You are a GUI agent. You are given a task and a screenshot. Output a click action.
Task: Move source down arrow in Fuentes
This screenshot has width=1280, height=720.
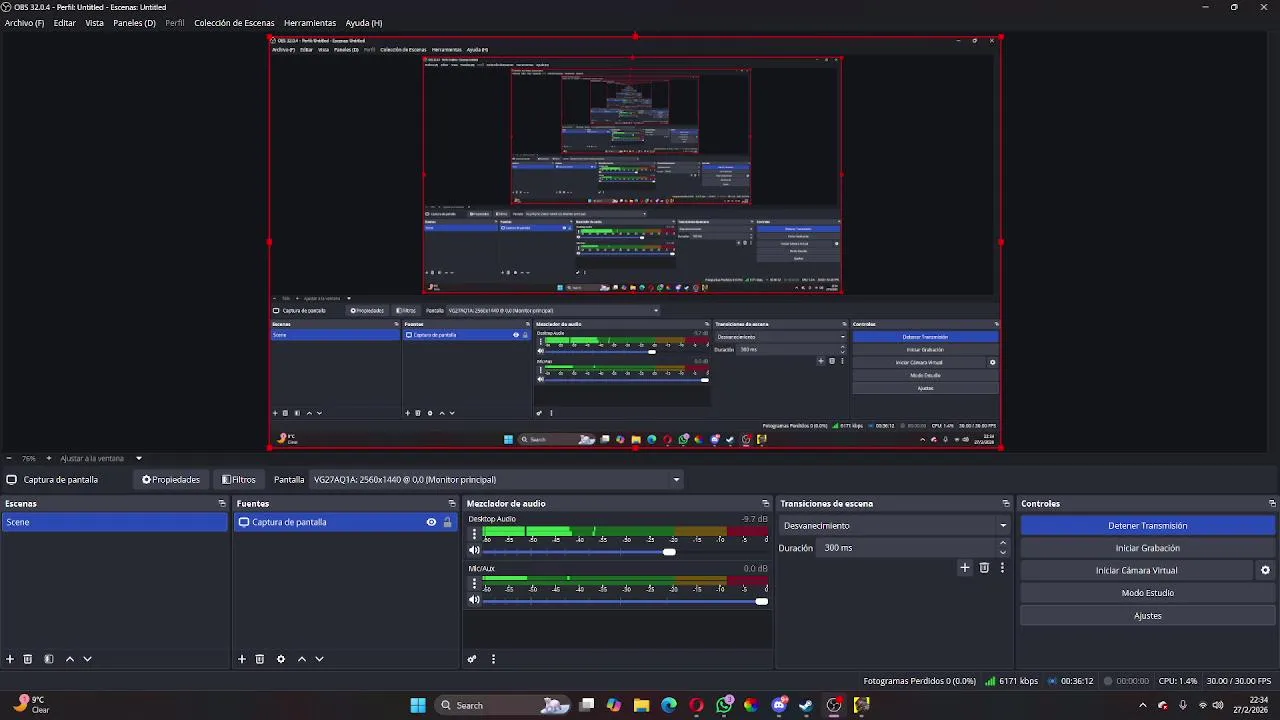pyautogui.click(x=319, y=659)
